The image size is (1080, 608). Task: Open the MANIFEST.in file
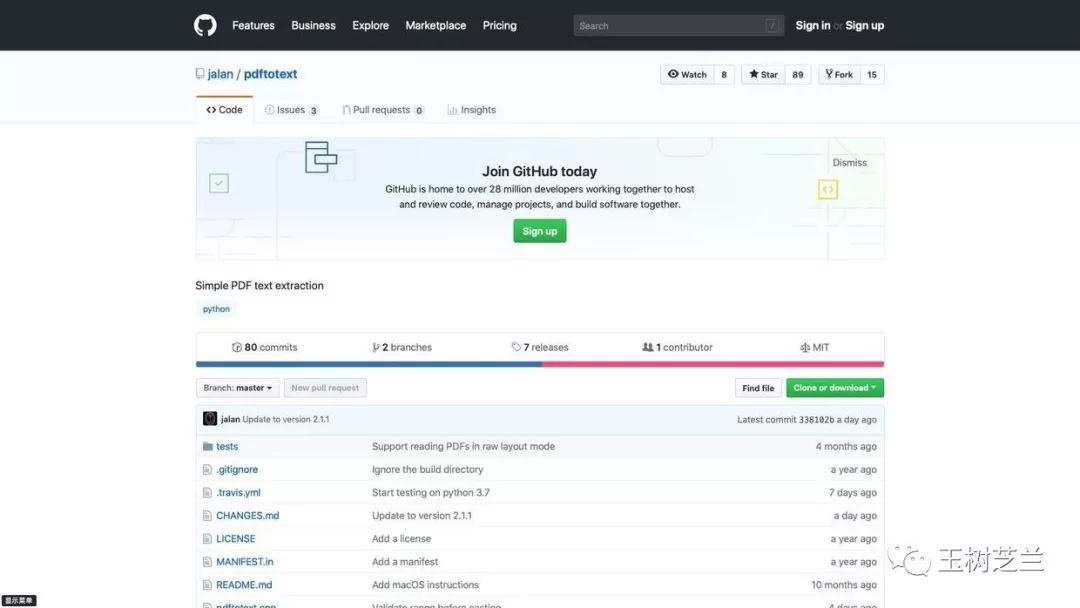coord(245,562)
